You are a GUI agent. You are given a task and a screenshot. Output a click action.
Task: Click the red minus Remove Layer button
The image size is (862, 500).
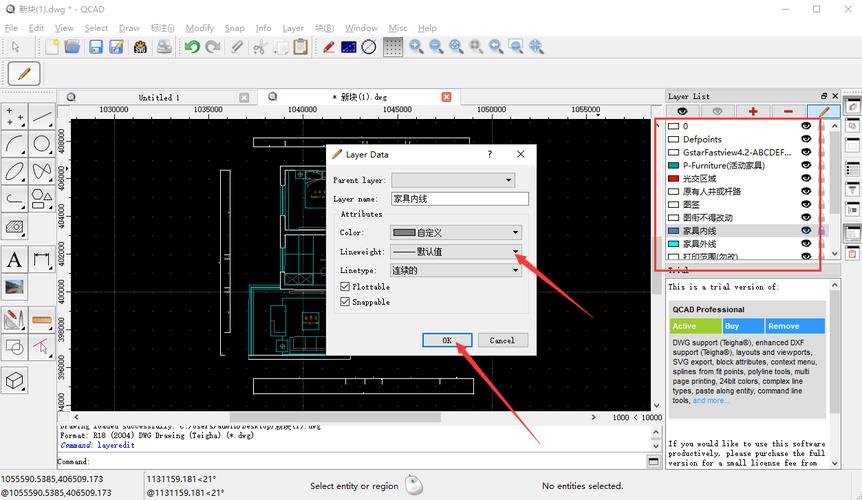click(x=788, y=112)
